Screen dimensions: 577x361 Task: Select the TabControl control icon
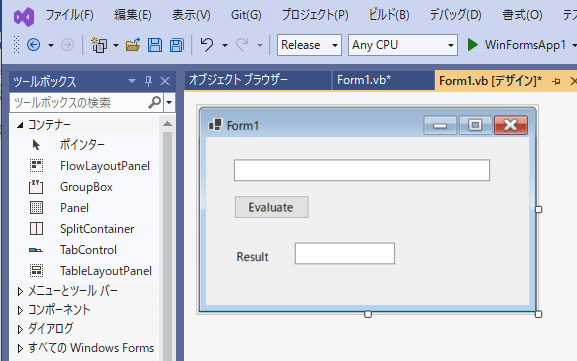[36, 250]
